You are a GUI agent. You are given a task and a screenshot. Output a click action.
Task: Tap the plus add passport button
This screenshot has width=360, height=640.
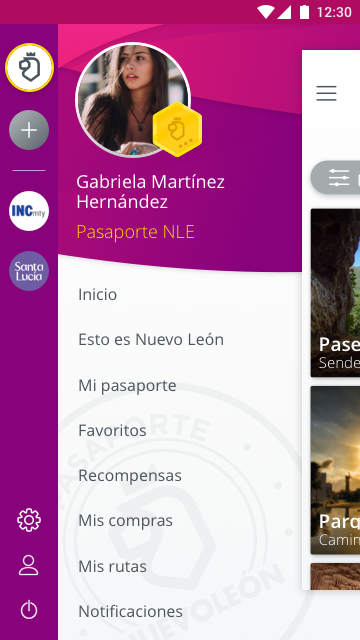click(29, 130)
